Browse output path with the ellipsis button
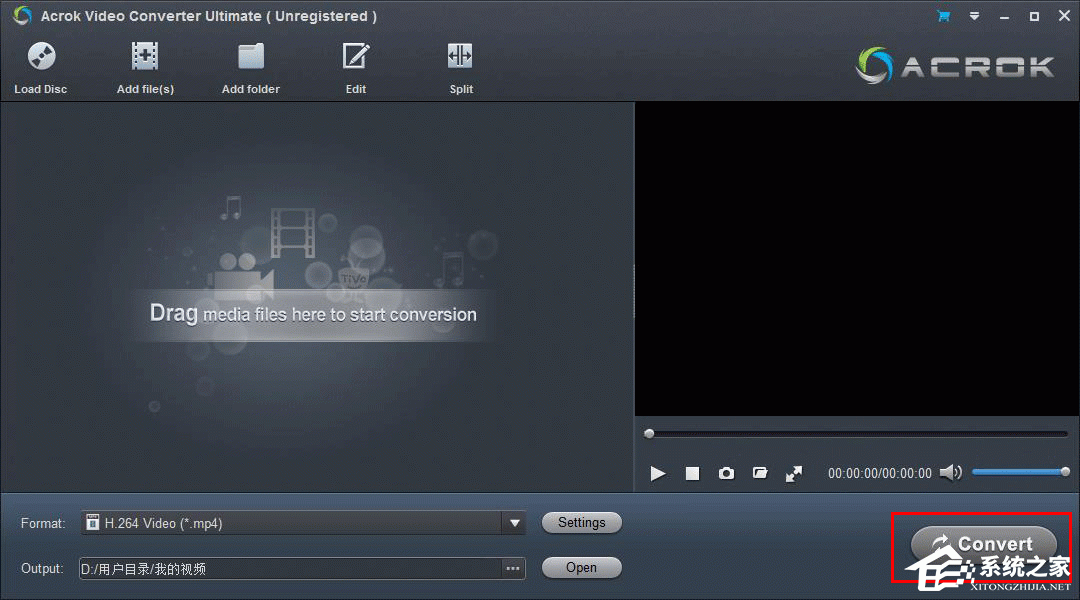Viewport: 1080px width, 600px height. (513, 568)
